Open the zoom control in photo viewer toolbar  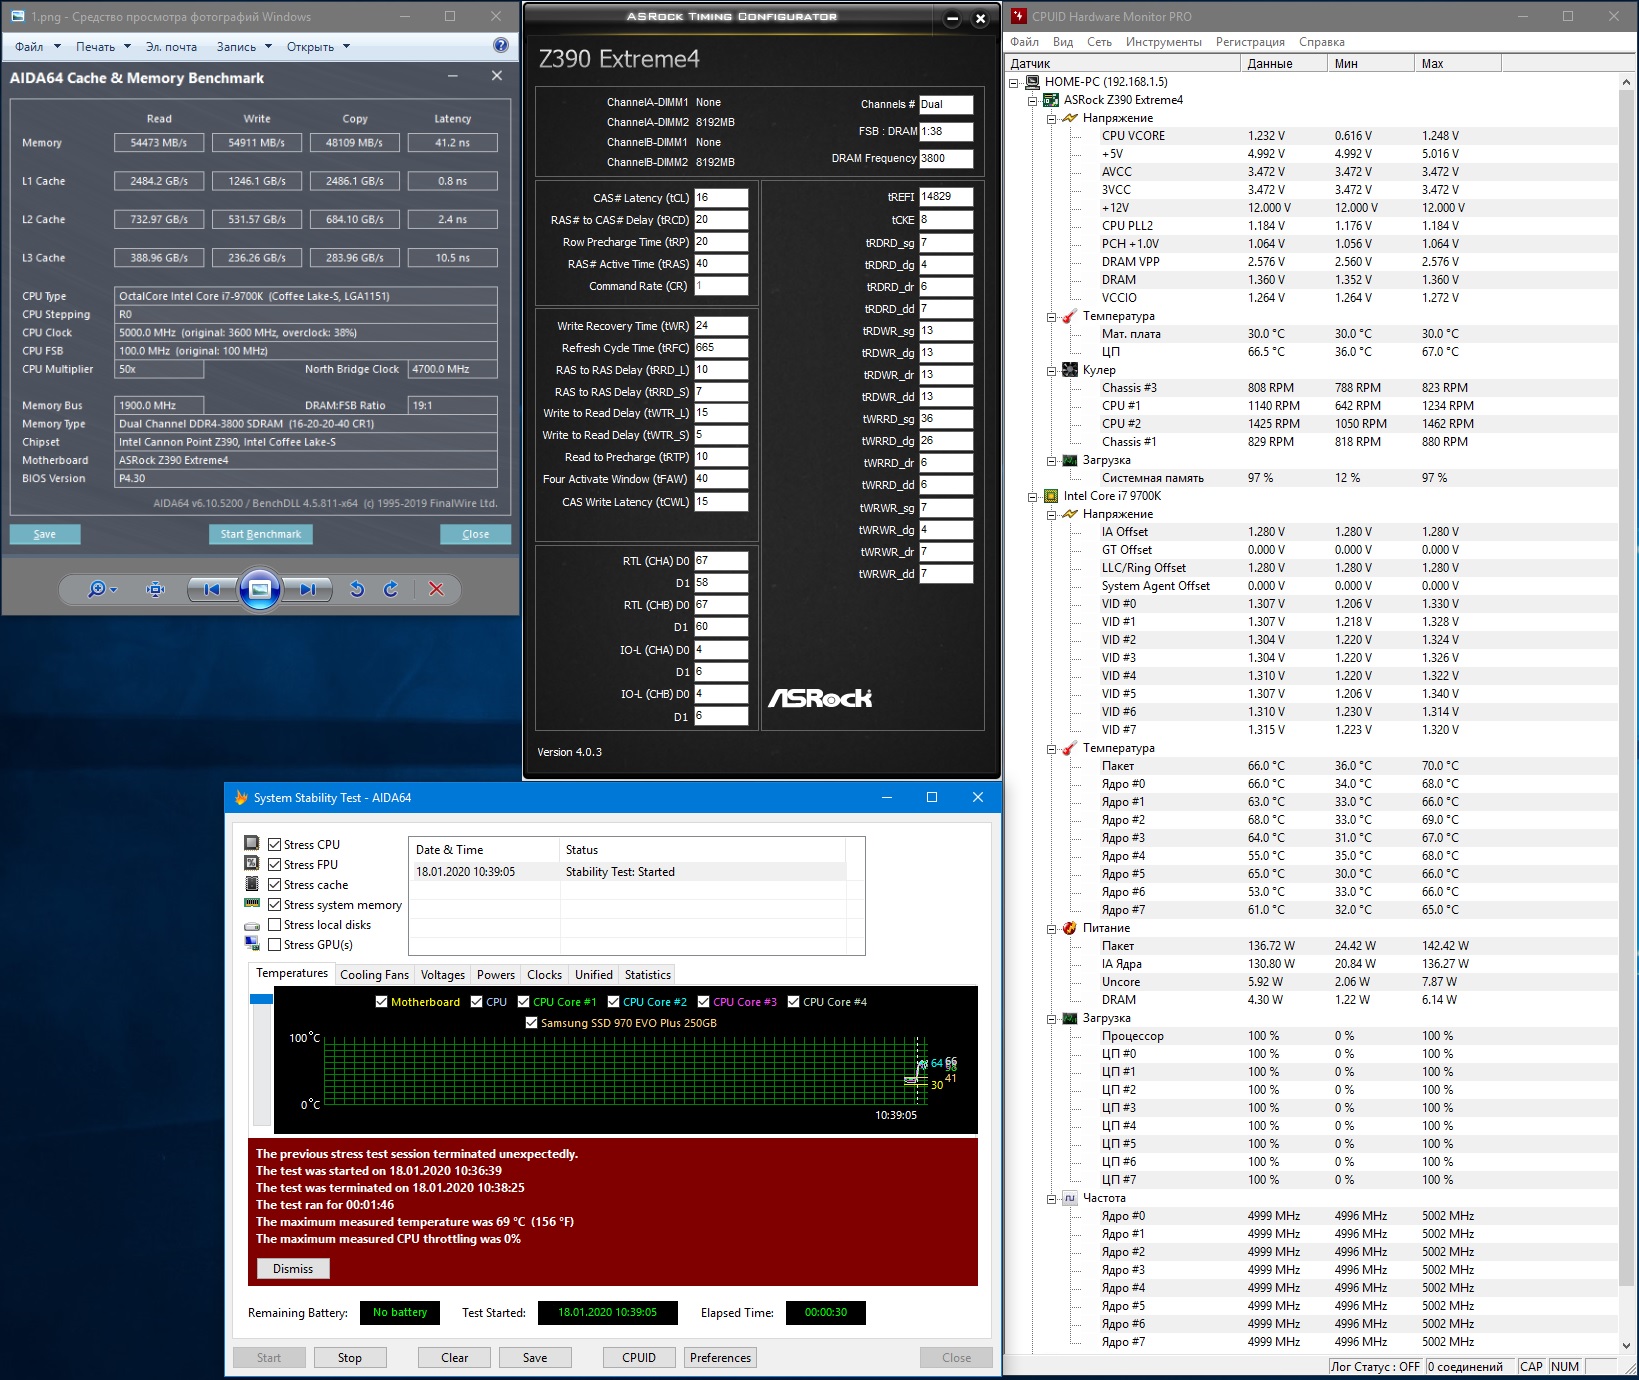tap(101, 590)
